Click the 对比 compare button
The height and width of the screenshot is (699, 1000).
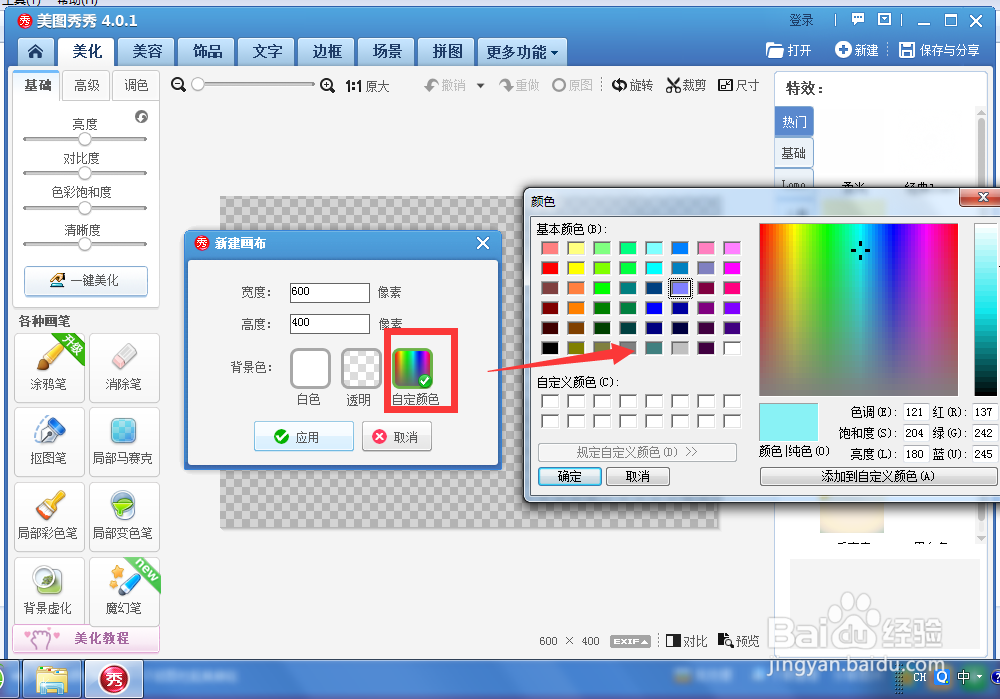pos(686,641)
